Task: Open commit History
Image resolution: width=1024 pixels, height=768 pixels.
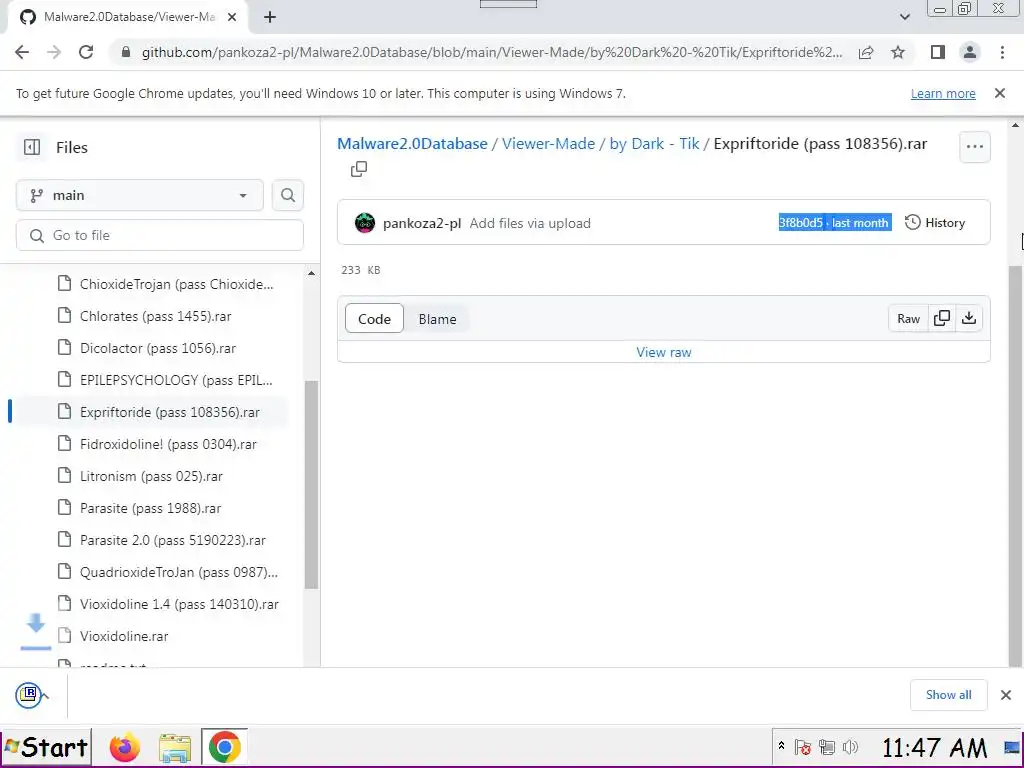Action: (x=935, y=223)
